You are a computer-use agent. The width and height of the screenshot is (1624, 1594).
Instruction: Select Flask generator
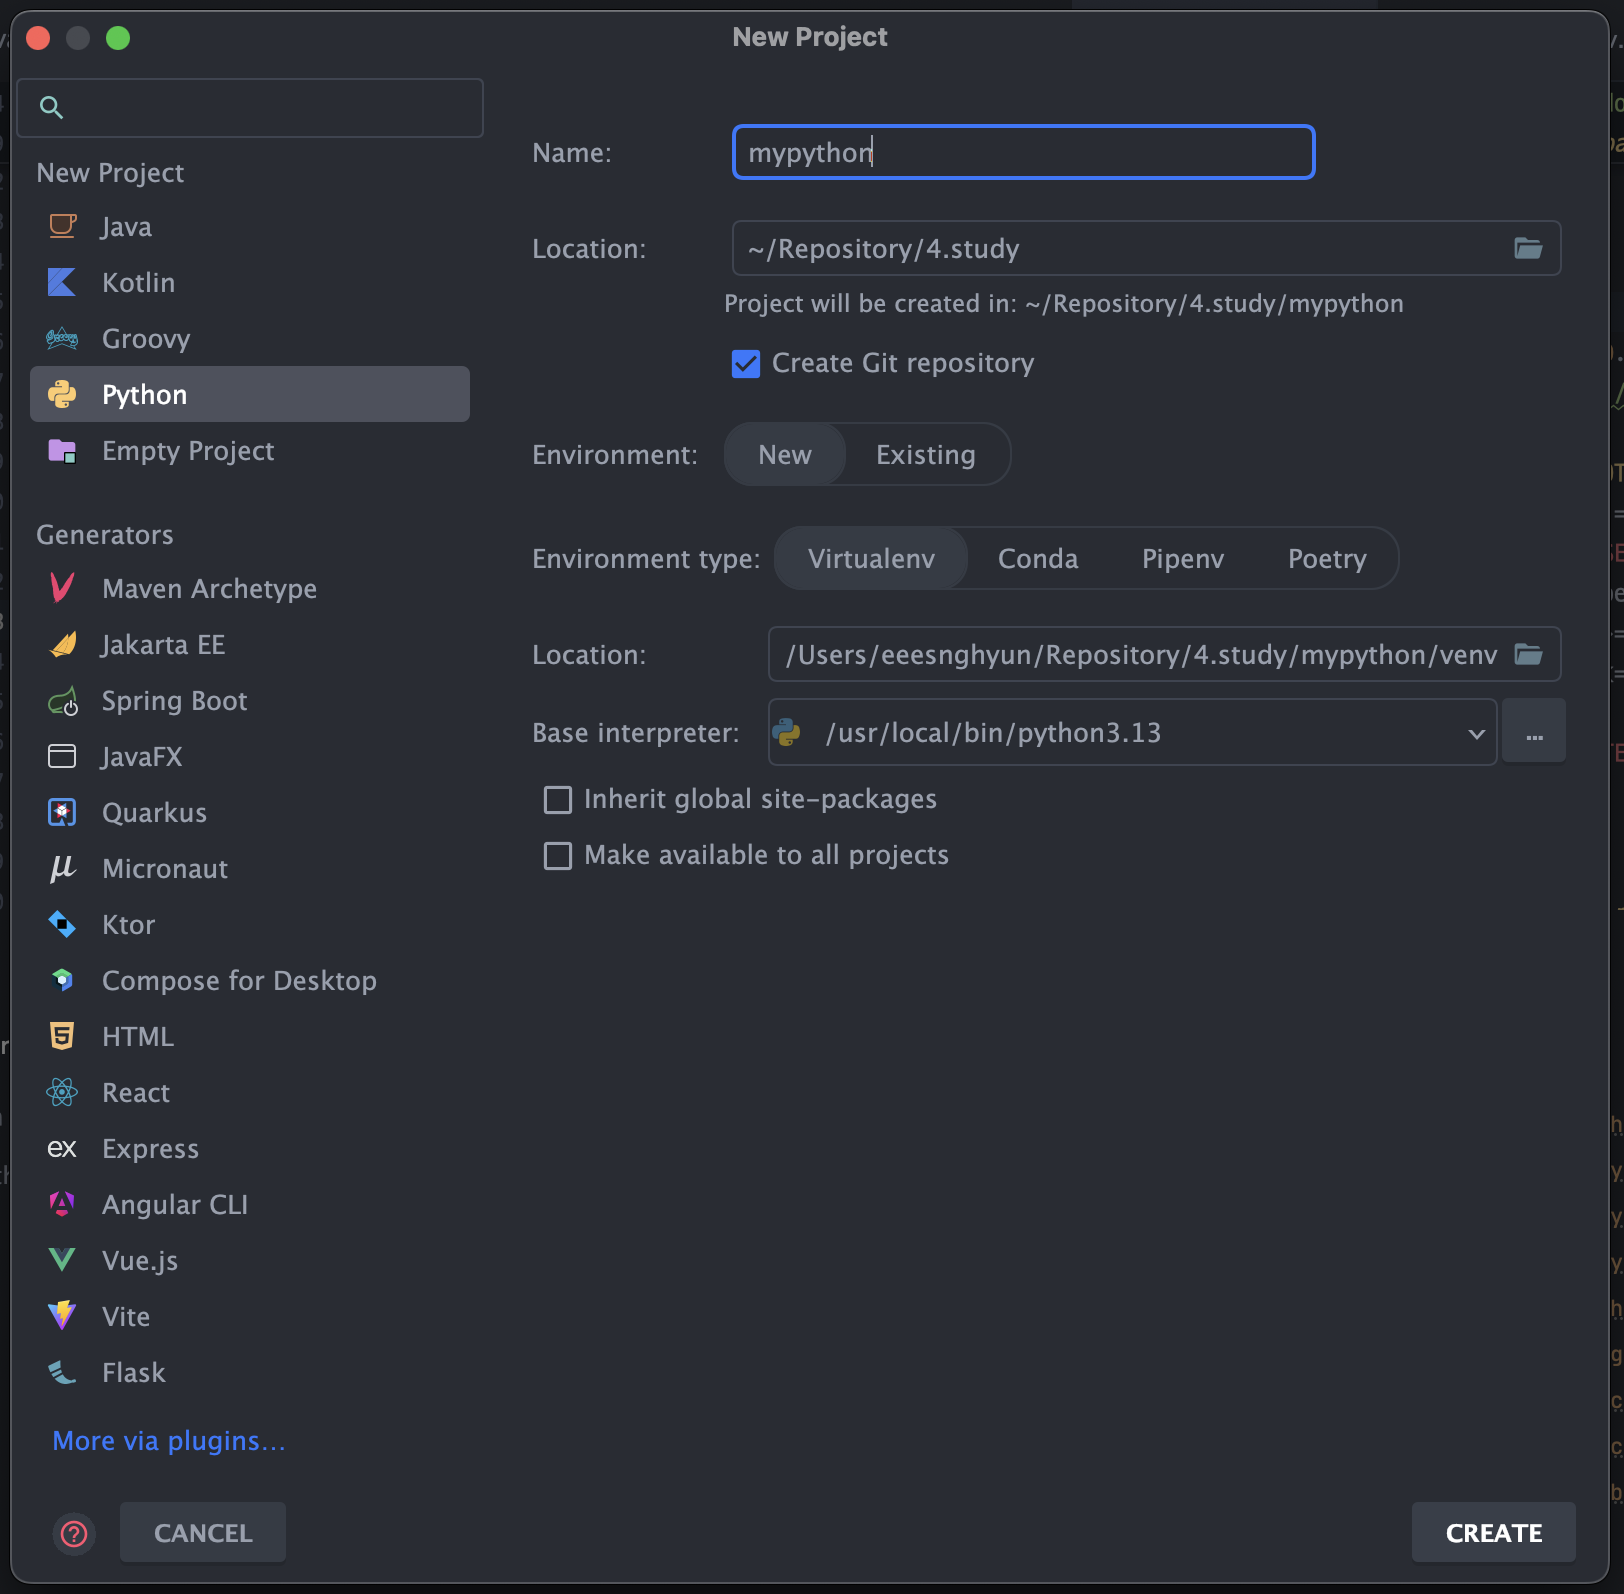(x=250, y=1372)
